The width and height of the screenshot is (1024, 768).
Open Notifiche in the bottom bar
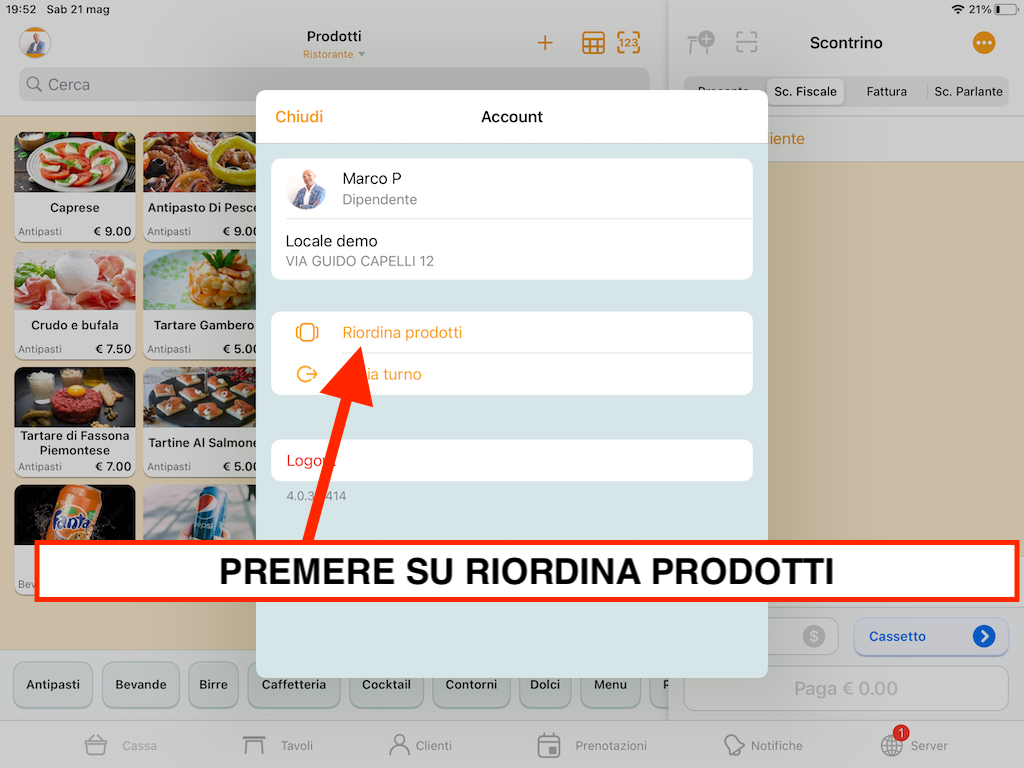763,745
